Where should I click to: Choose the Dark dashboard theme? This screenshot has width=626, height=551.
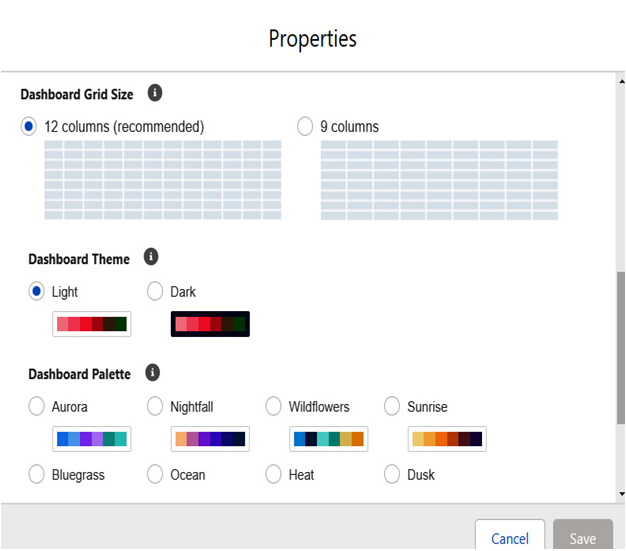tap(155, 291)
